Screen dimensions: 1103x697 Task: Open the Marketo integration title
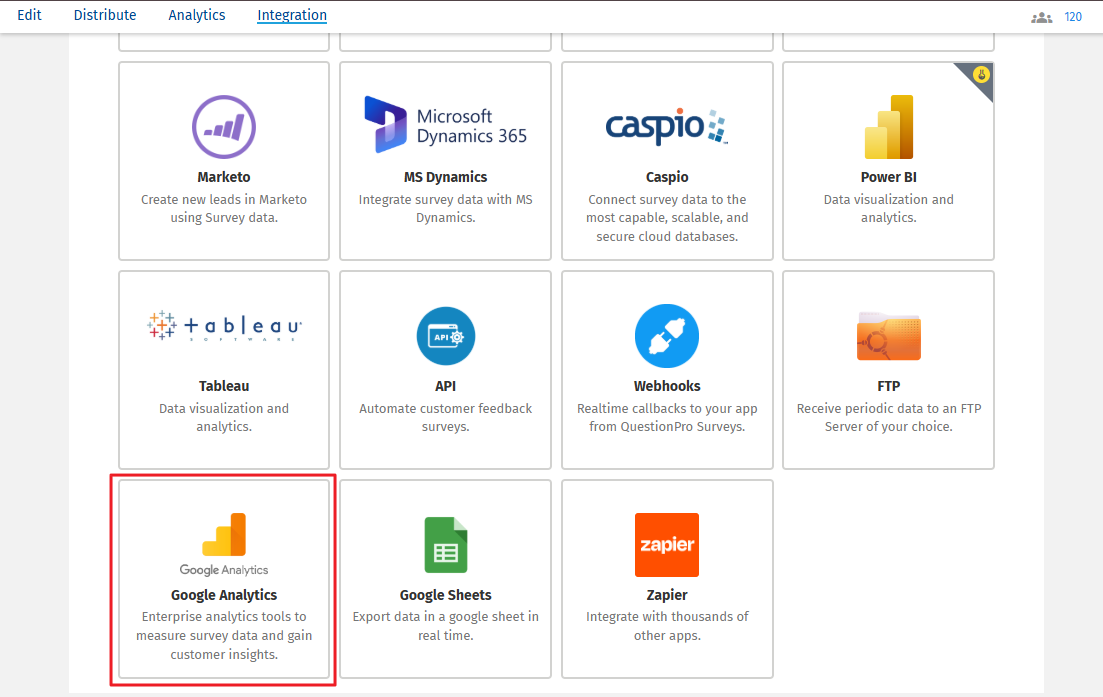coord(224,177)
